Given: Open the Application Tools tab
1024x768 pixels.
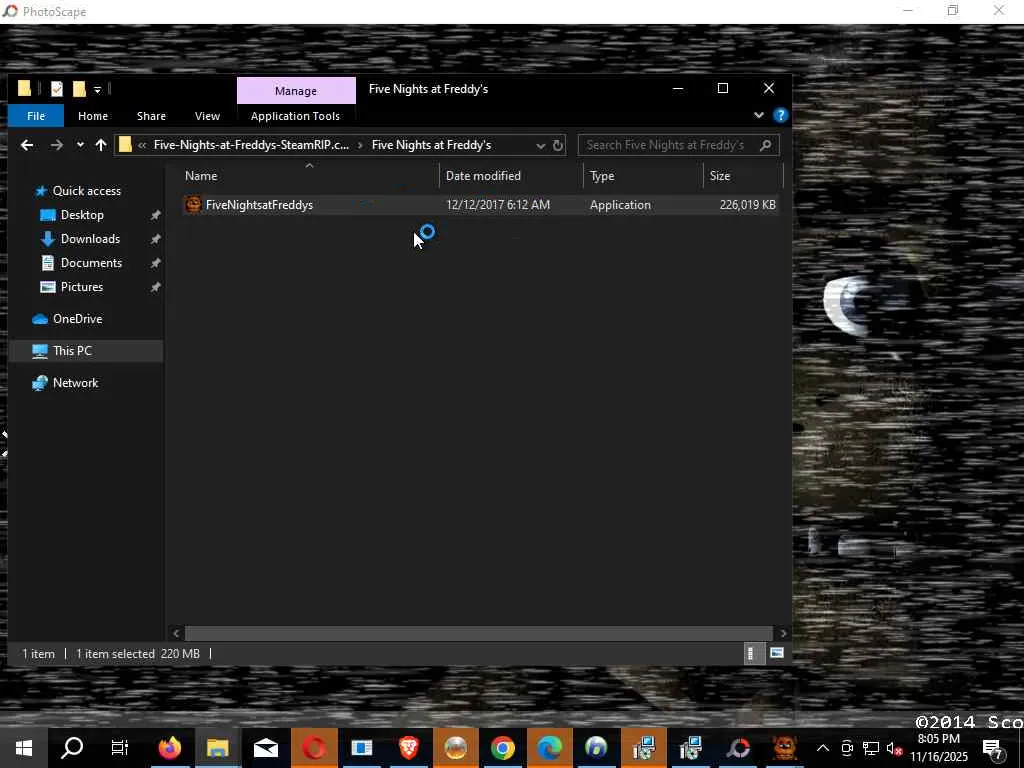Looking at the screenshot, I should coord(295,116).
